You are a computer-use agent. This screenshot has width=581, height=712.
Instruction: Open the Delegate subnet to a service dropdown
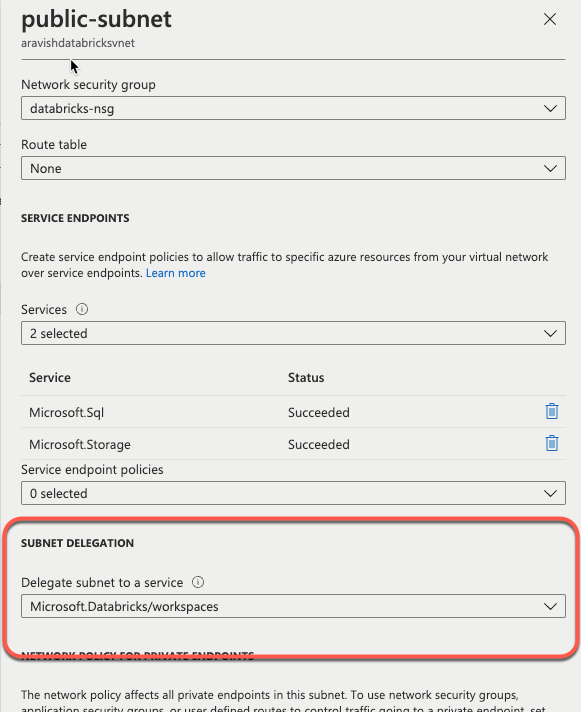point(293,606)
